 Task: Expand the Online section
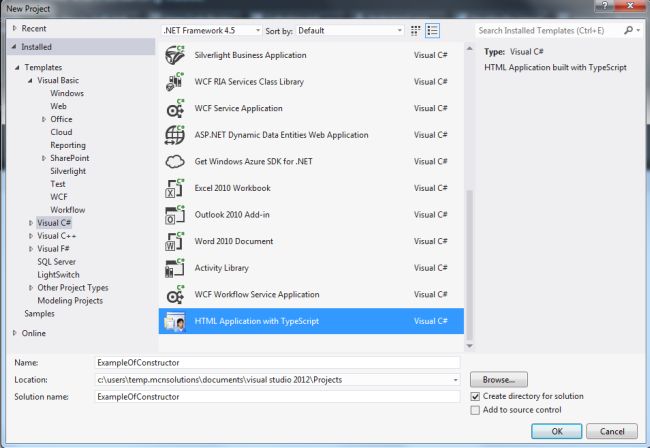(x=15, y=333)
